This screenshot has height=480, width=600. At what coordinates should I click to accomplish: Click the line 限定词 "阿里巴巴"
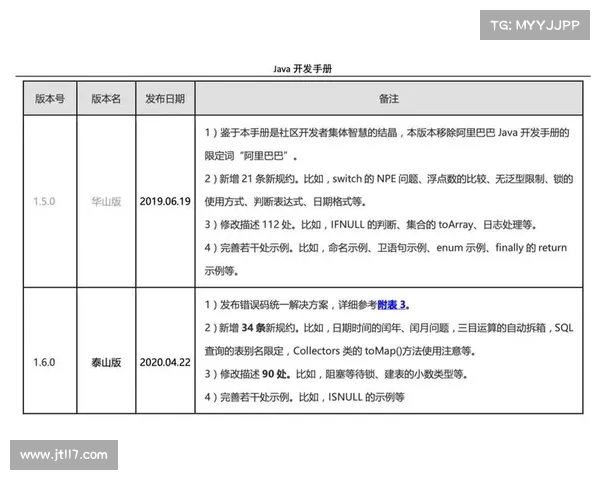coord(251,156)
